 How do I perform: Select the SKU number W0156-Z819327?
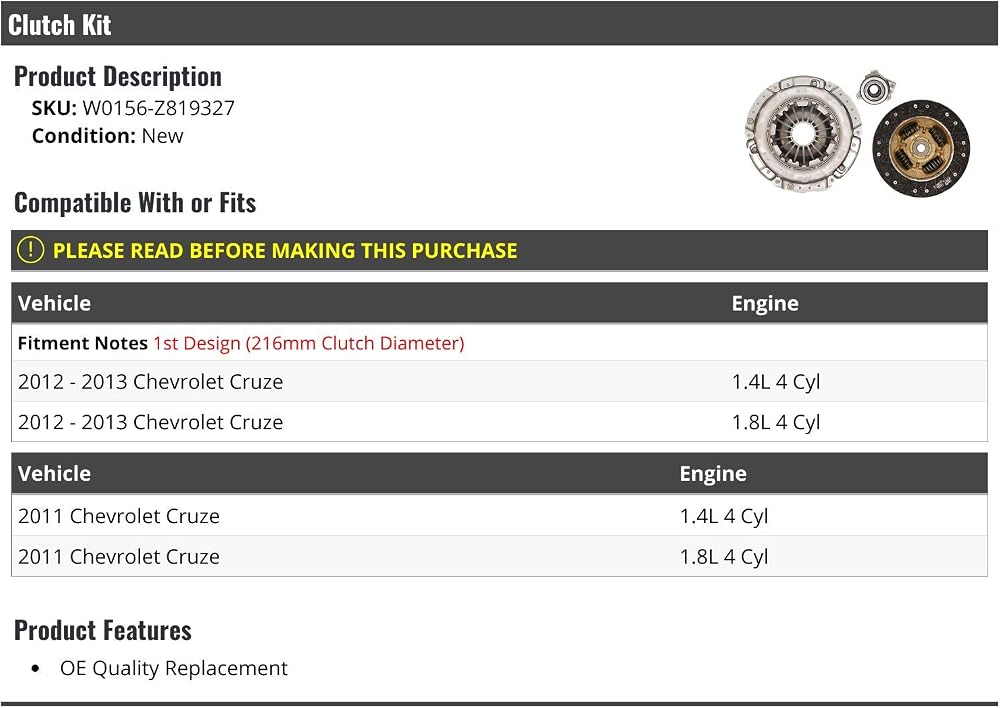pyautogui.click(x=158, y=108)
